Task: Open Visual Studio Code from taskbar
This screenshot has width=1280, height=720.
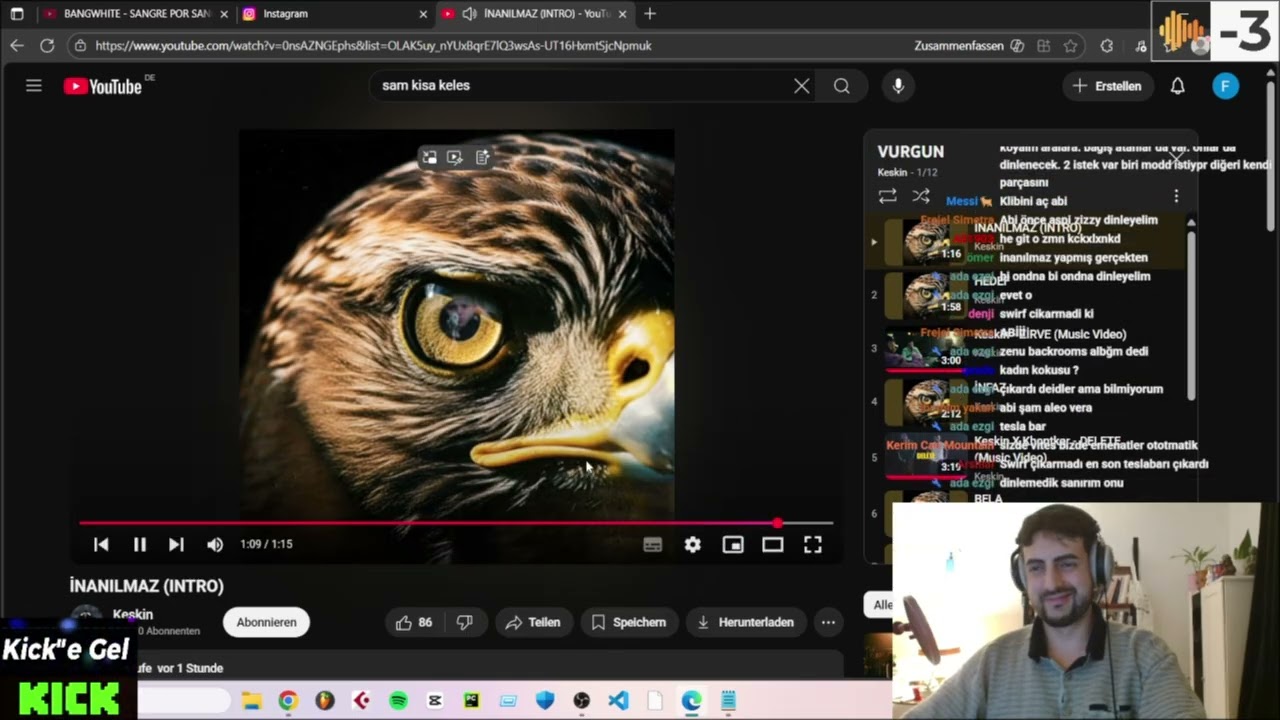Action: (x=618, y=701)
